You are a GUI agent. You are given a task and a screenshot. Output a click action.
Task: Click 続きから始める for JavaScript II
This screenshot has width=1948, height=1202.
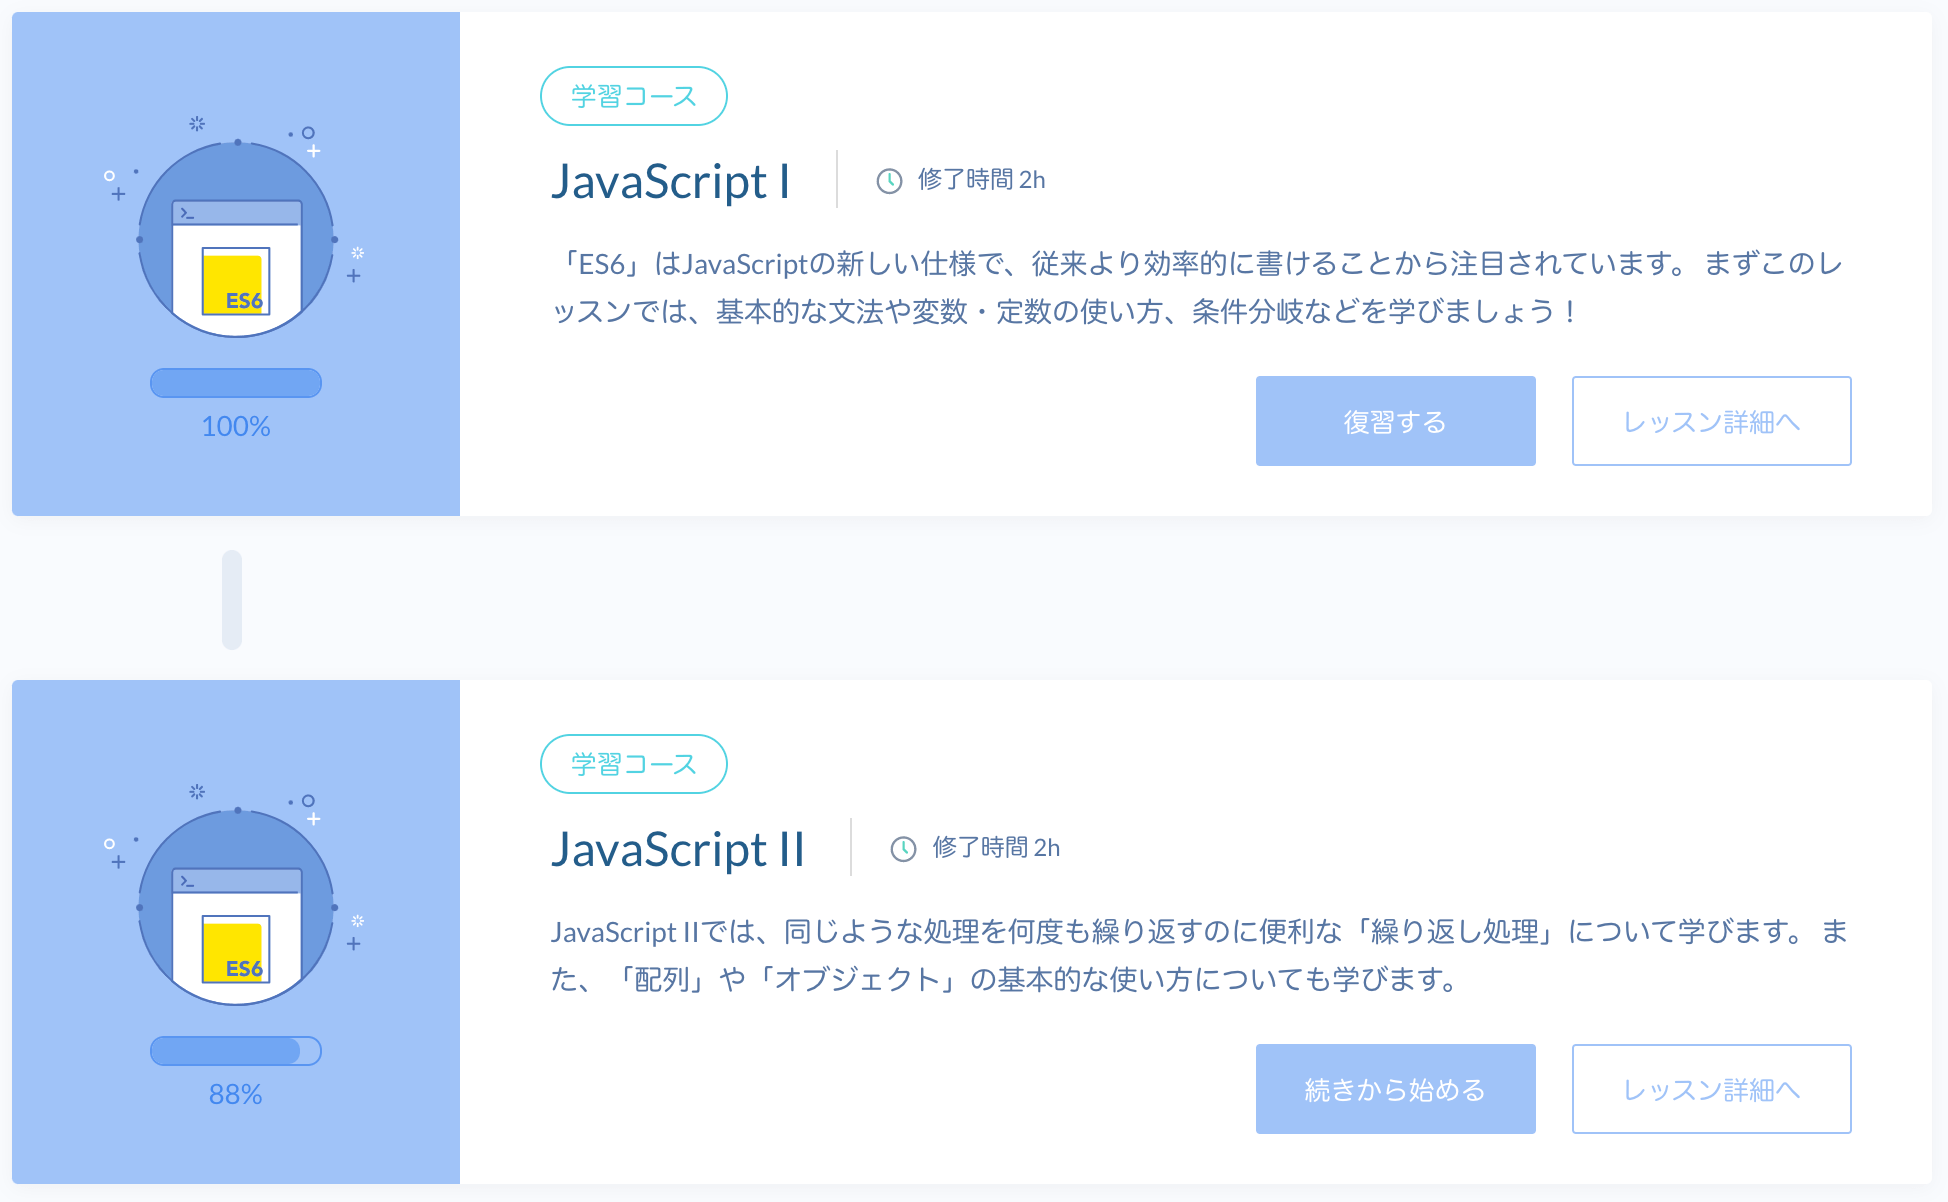[x=1395, y=1089]
